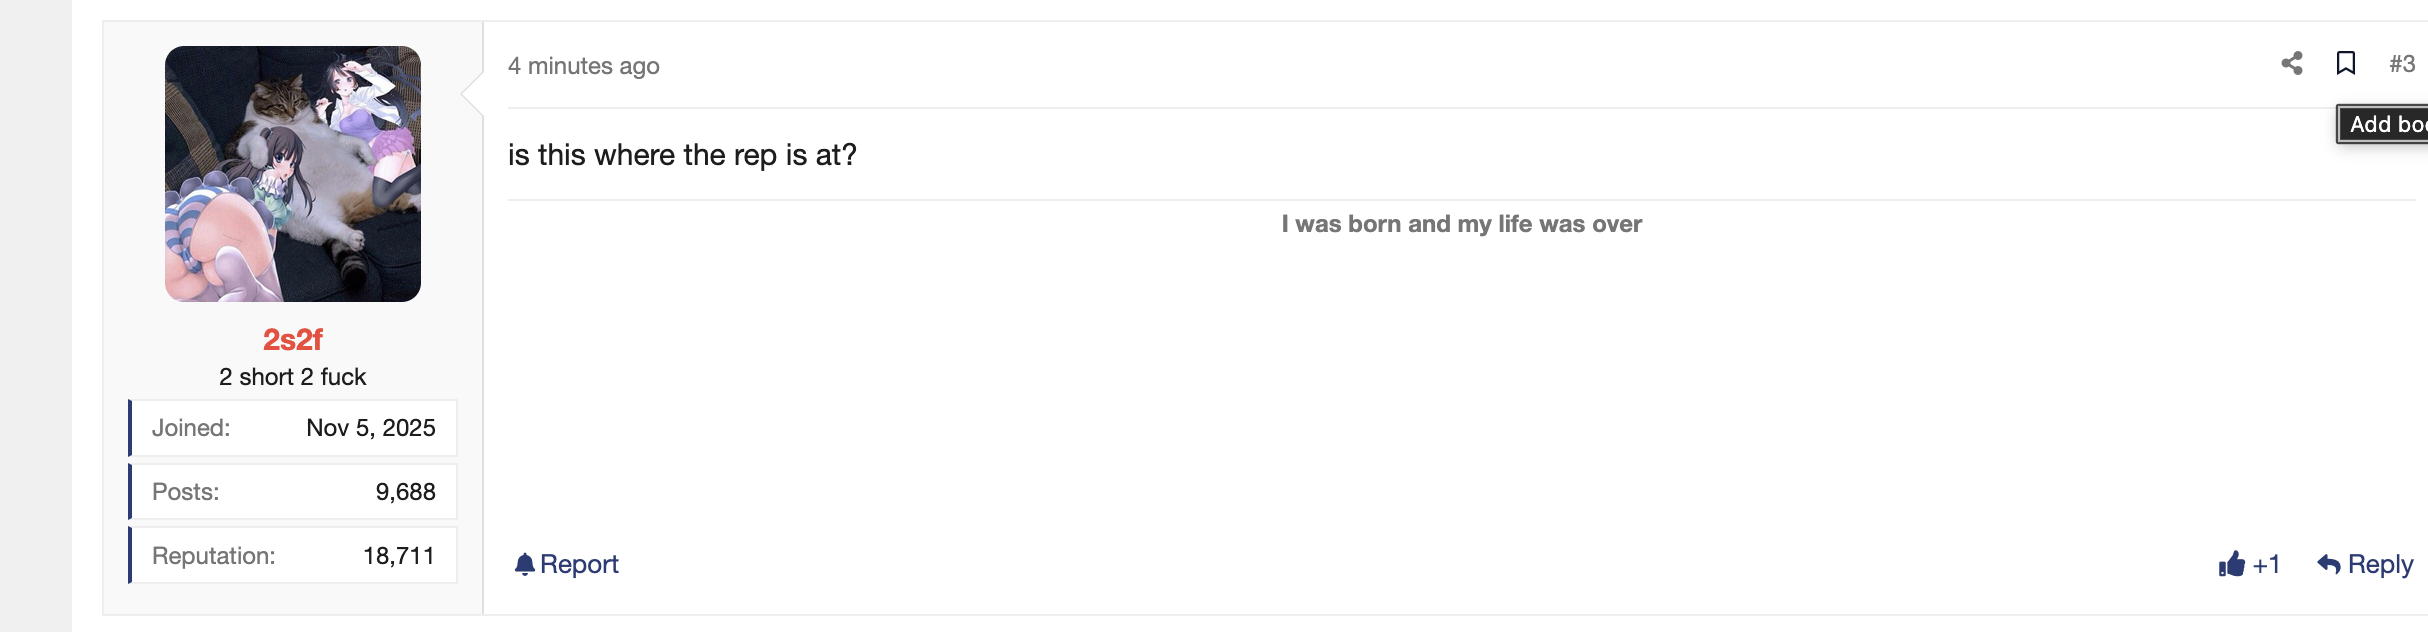Viewport: 2428px width, 632px height.
Task: Click the Posts count 9,688
Action: [406, 492]
